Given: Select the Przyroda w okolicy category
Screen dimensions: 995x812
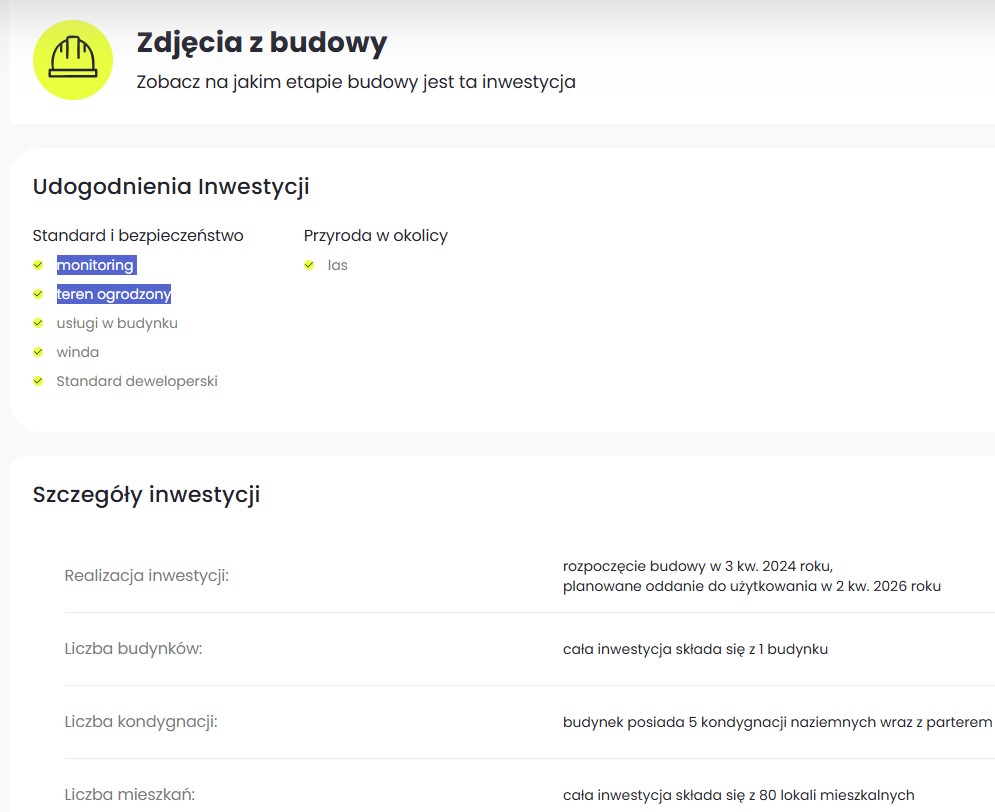Looking at the screenshot, I should (376, 235).
